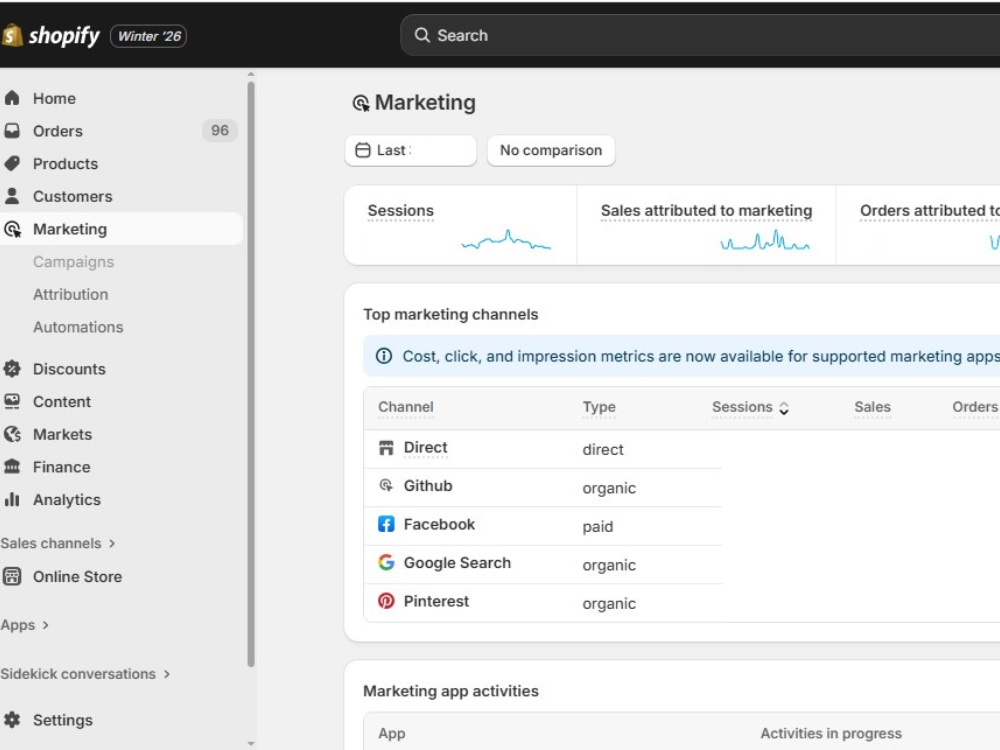Click the Finance bank icon
This screenshot has width=1000, height=750.
[x=12, y=467]
